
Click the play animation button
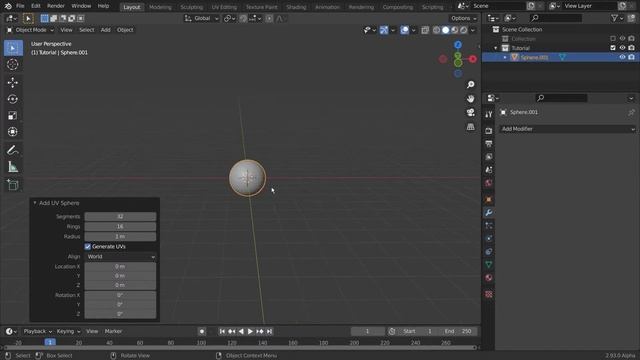(250, 331)
